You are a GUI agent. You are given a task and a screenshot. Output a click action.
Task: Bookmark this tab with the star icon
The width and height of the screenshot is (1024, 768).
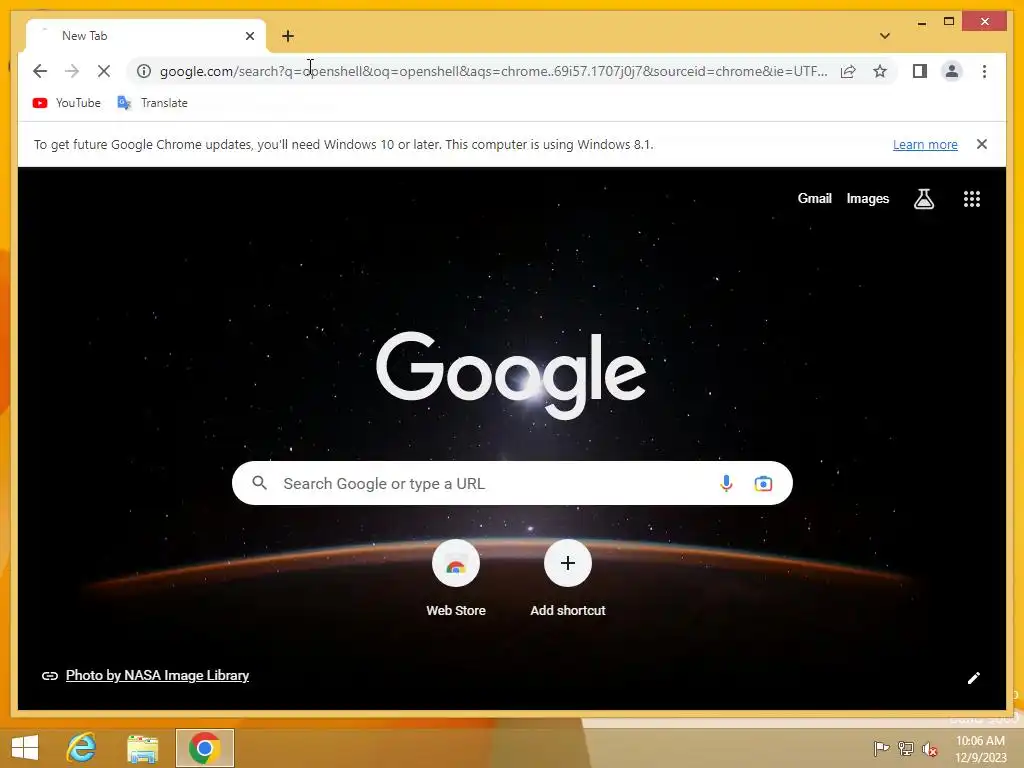pyautogui.click(x=880, y=71)
